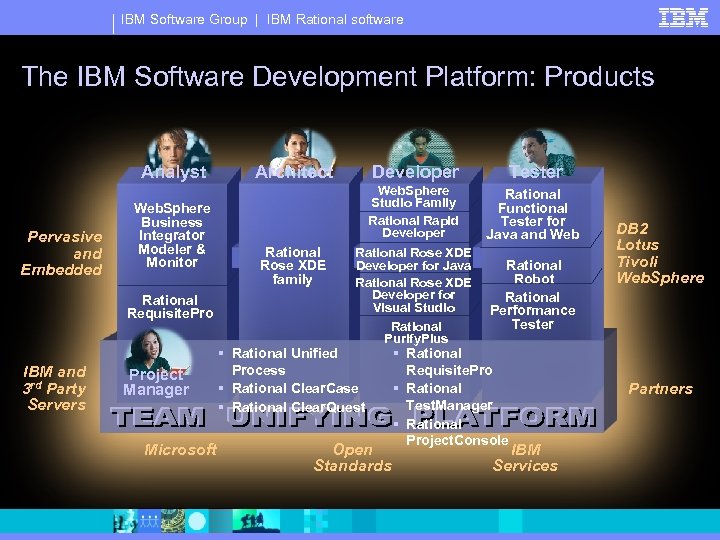The image size is (720, 540).
Task: Click the slide title about Products
Action: [338, 76]
